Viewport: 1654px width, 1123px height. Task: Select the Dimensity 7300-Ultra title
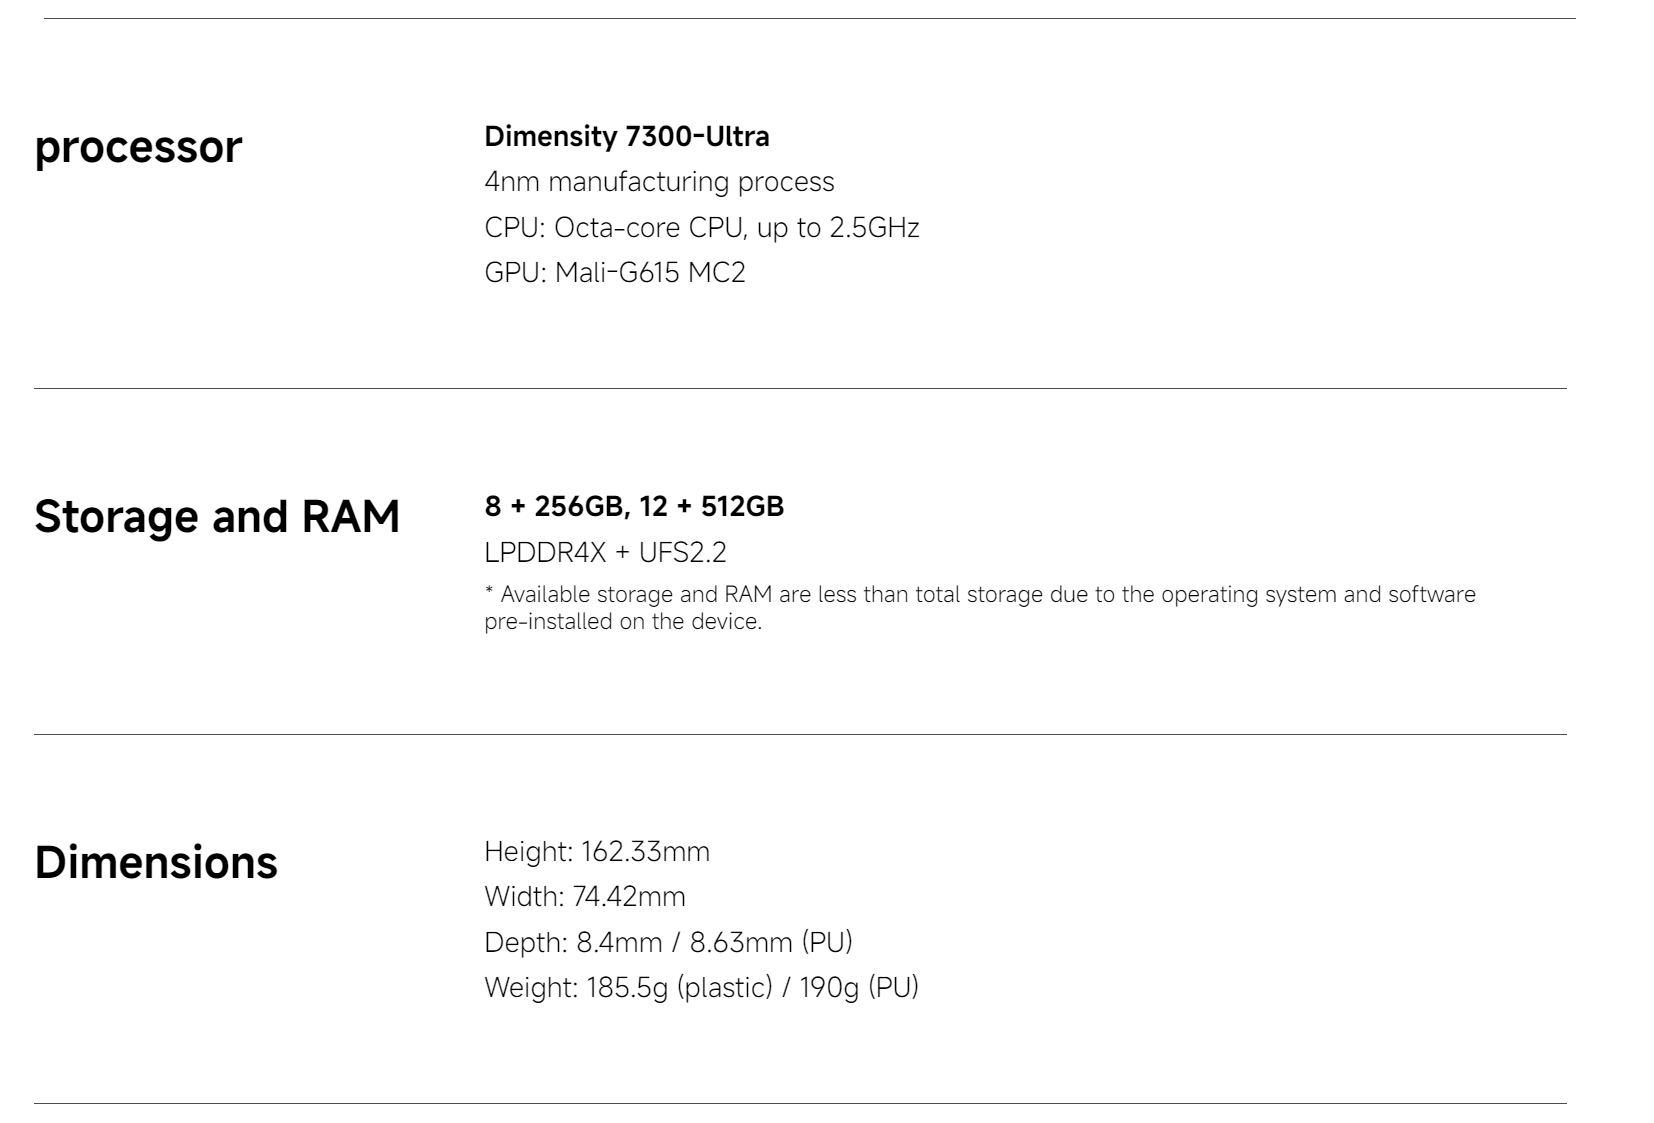[627, 136]
